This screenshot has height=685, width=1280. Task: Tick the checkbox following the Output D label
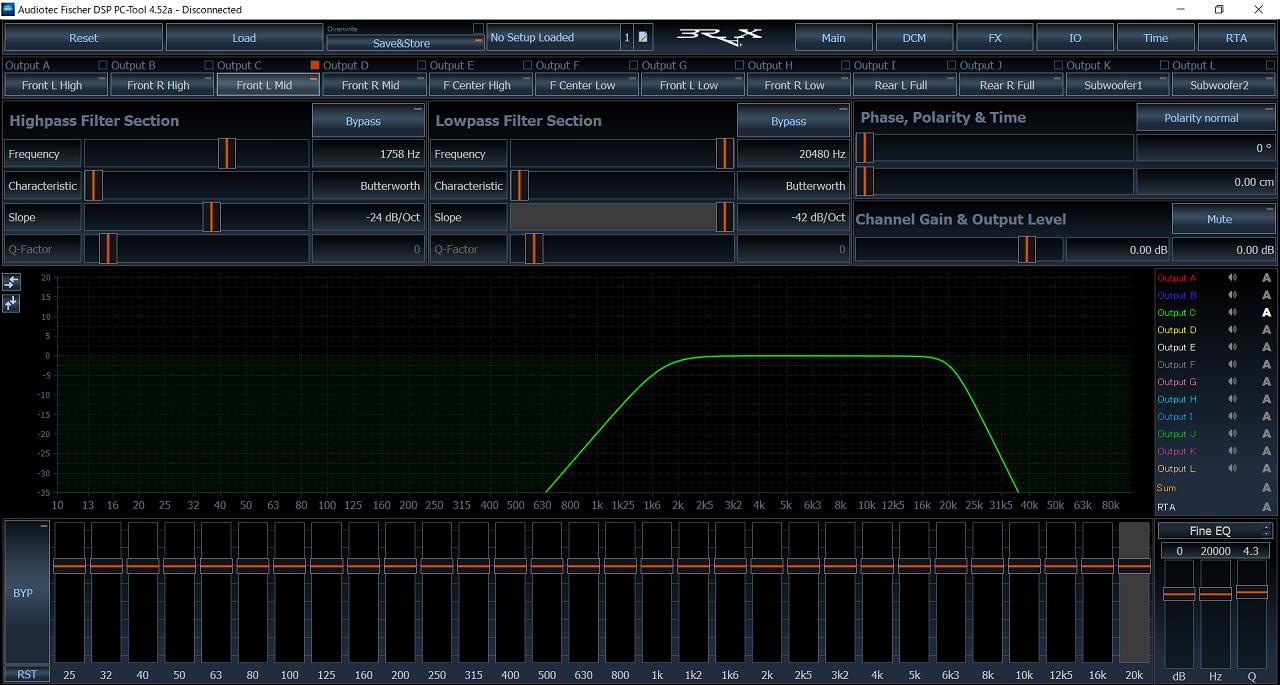coord(421,65)
